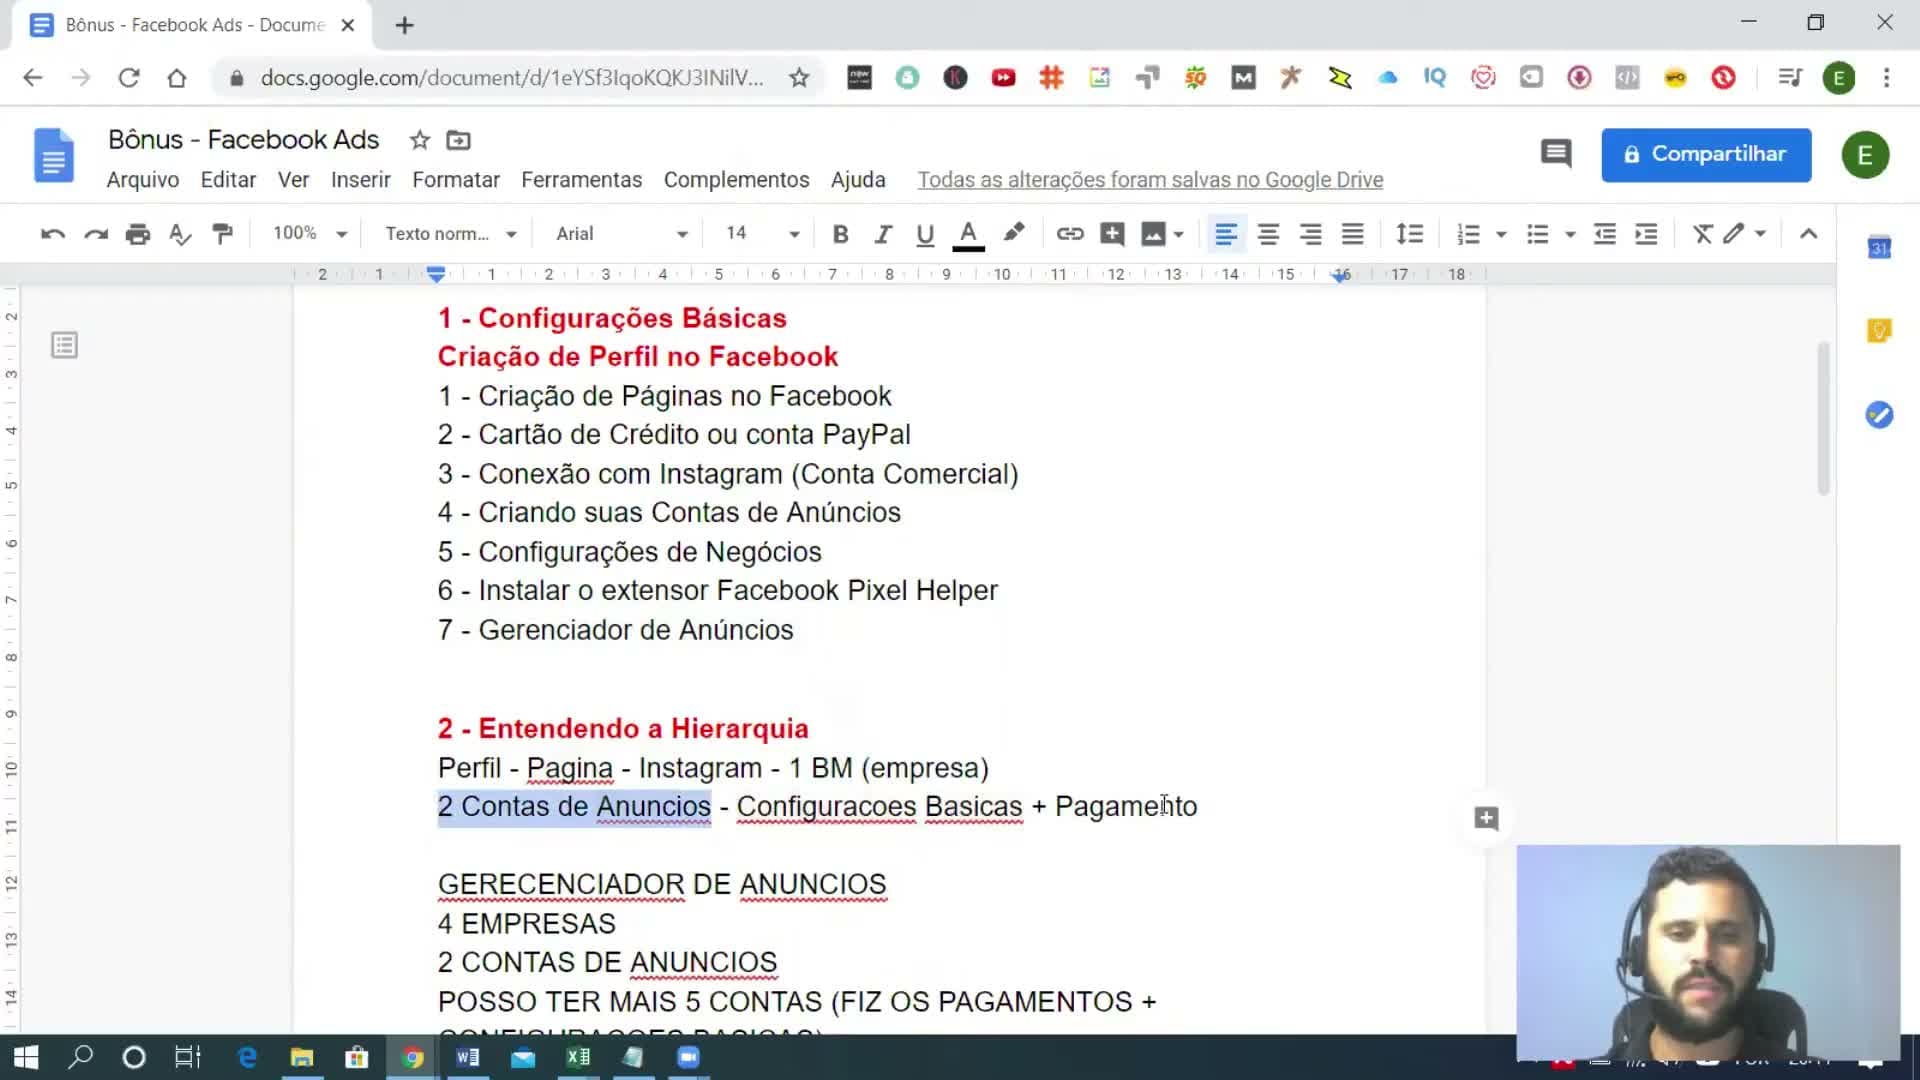The height and width of the screenshot is (1080, 1920).
Task: Run spell check icon
Action: click(x=180, y=234)
